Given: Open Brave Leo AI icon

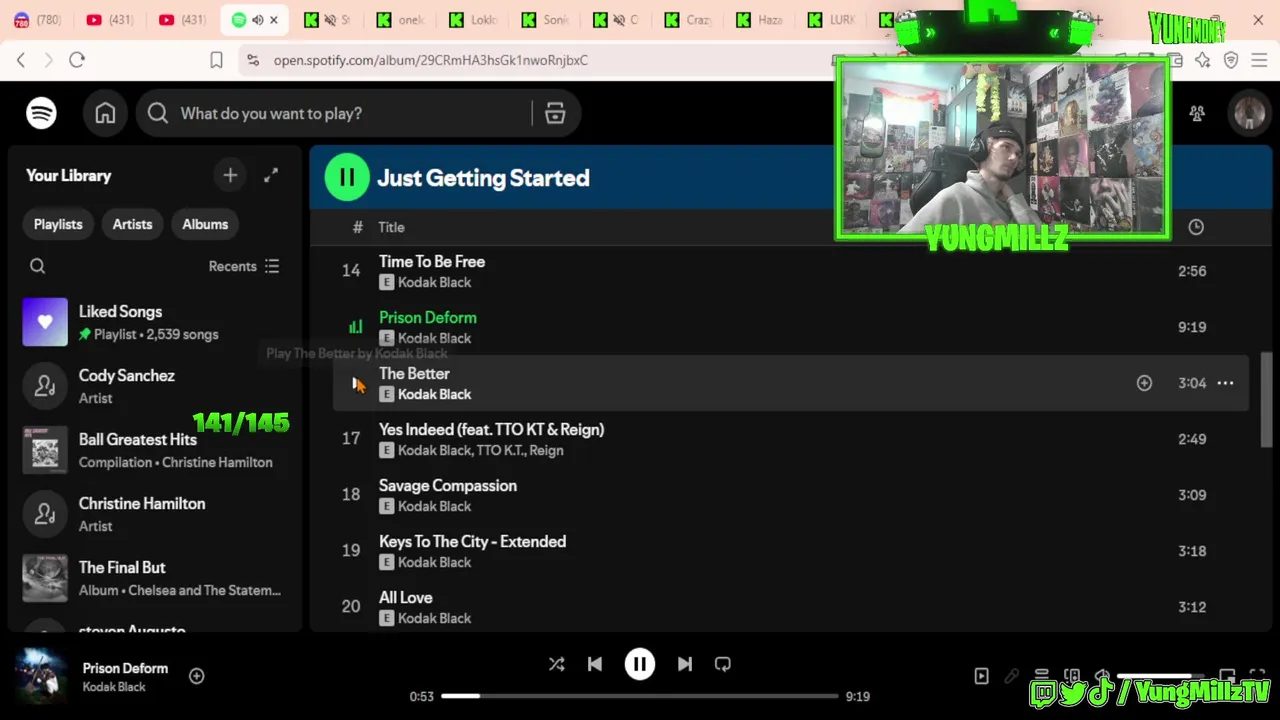Looking at the screenshot, I should point(1202,60).
